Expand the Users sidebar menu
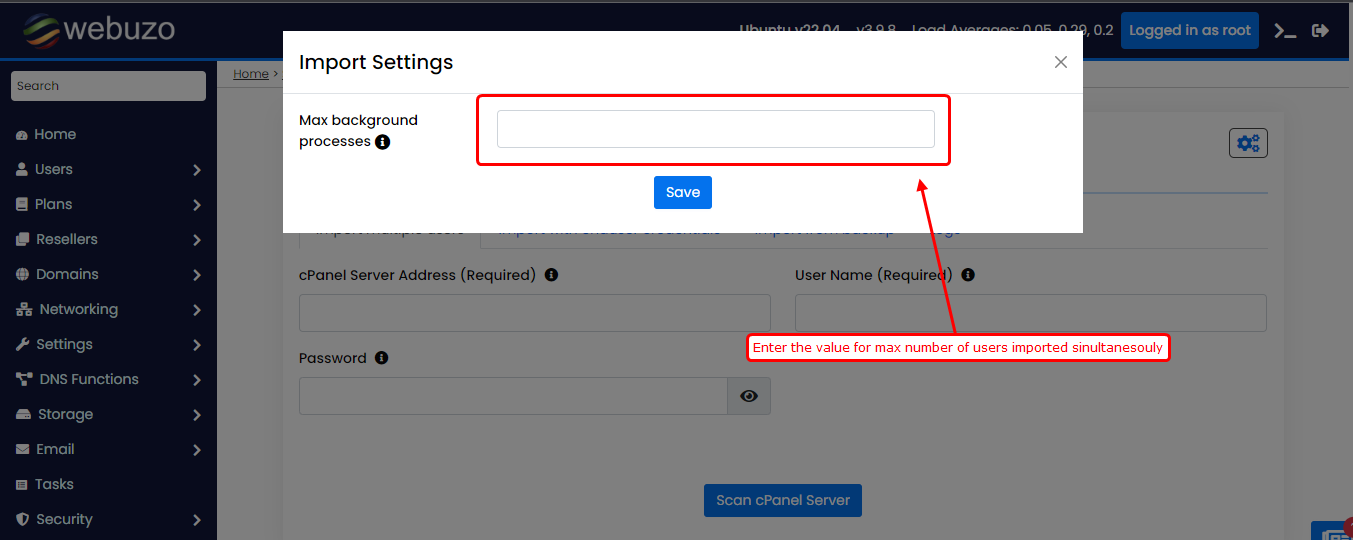 click(x=109, y=169)
